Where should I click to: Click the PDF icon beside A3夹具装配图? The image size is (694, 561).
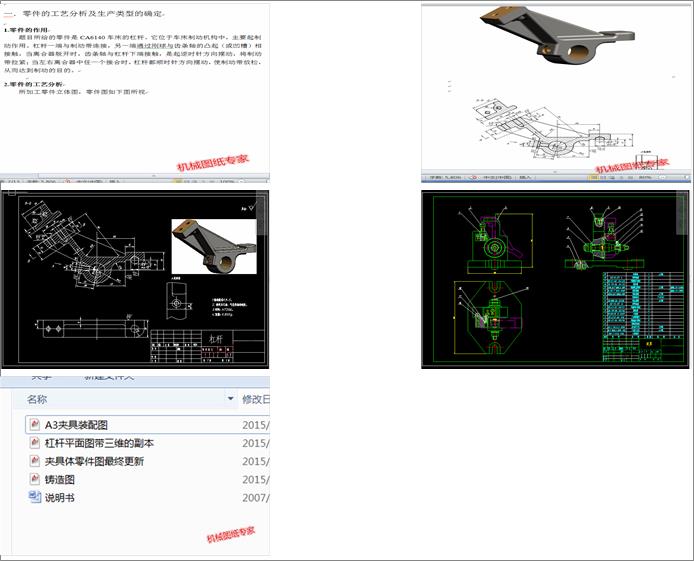coord(34,425)
